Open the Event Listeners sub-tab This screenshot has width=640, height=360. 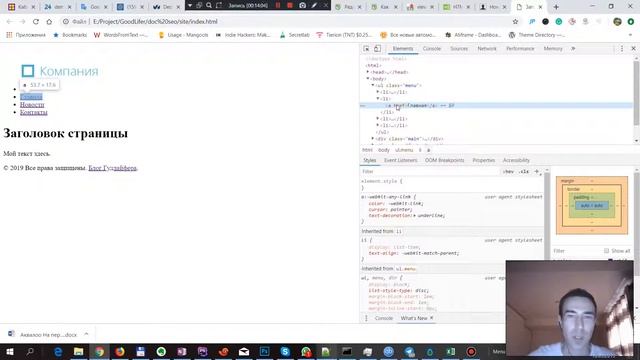click(x=400, y=160)
